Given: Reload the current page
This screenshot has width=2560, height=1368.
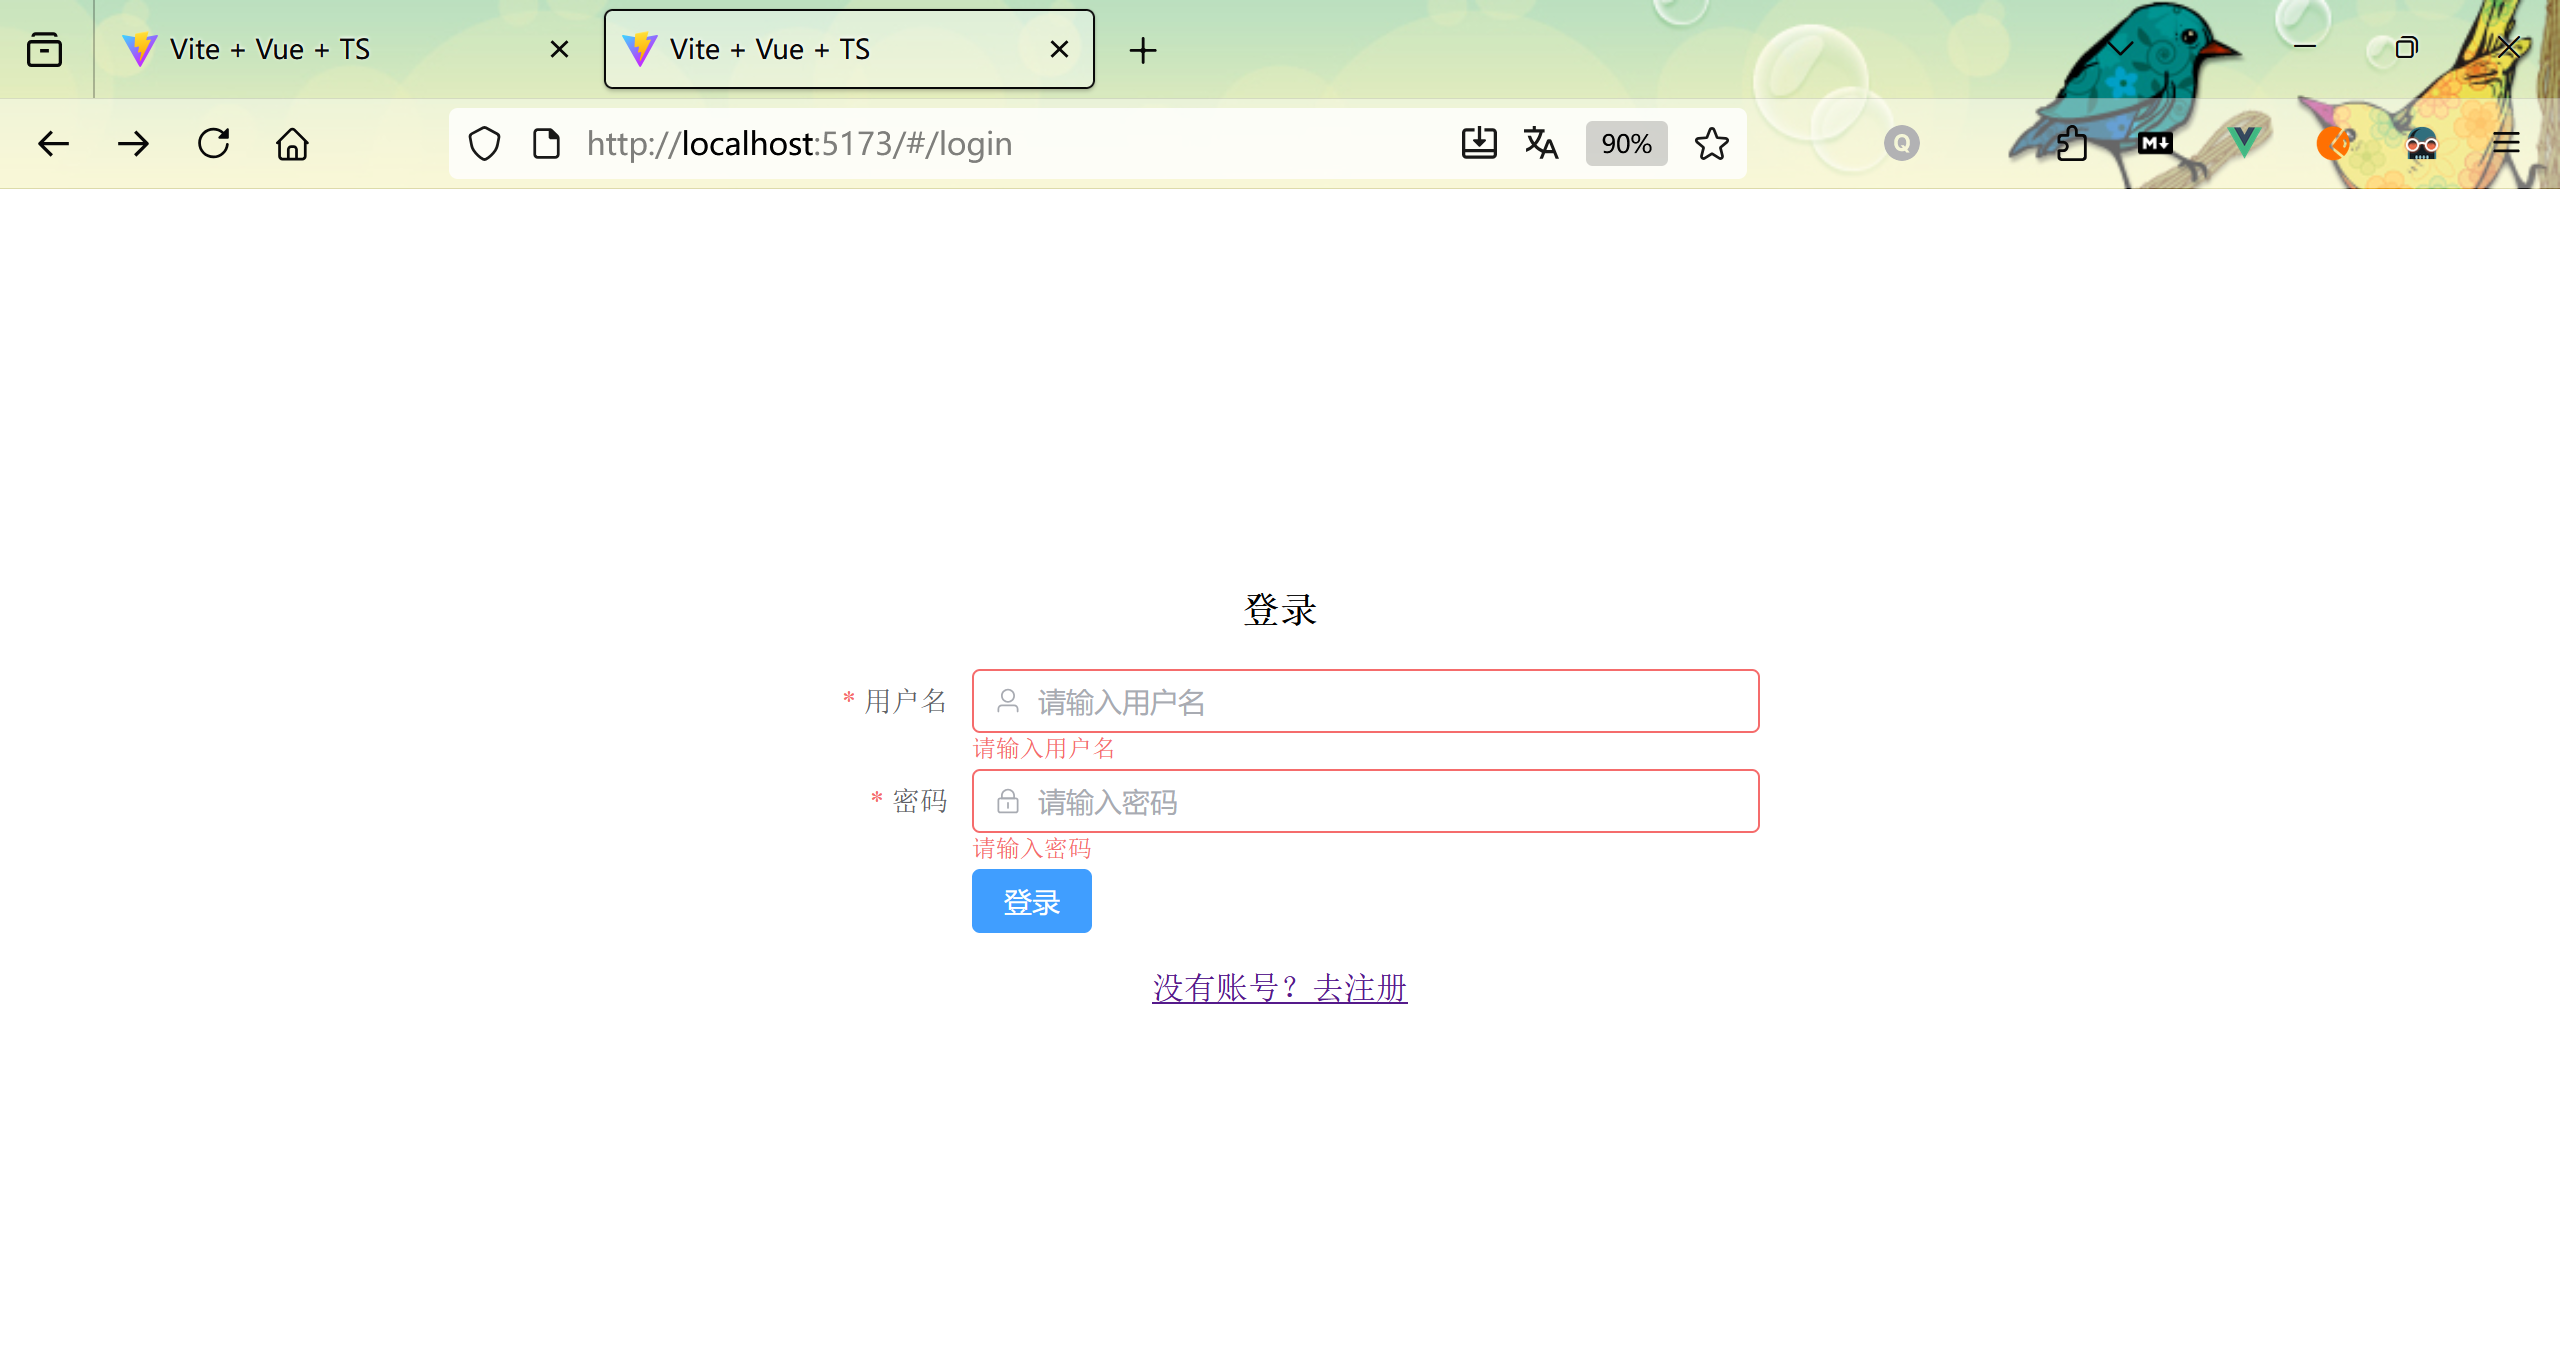Looking at the screenshot, I should coord(213,144).
